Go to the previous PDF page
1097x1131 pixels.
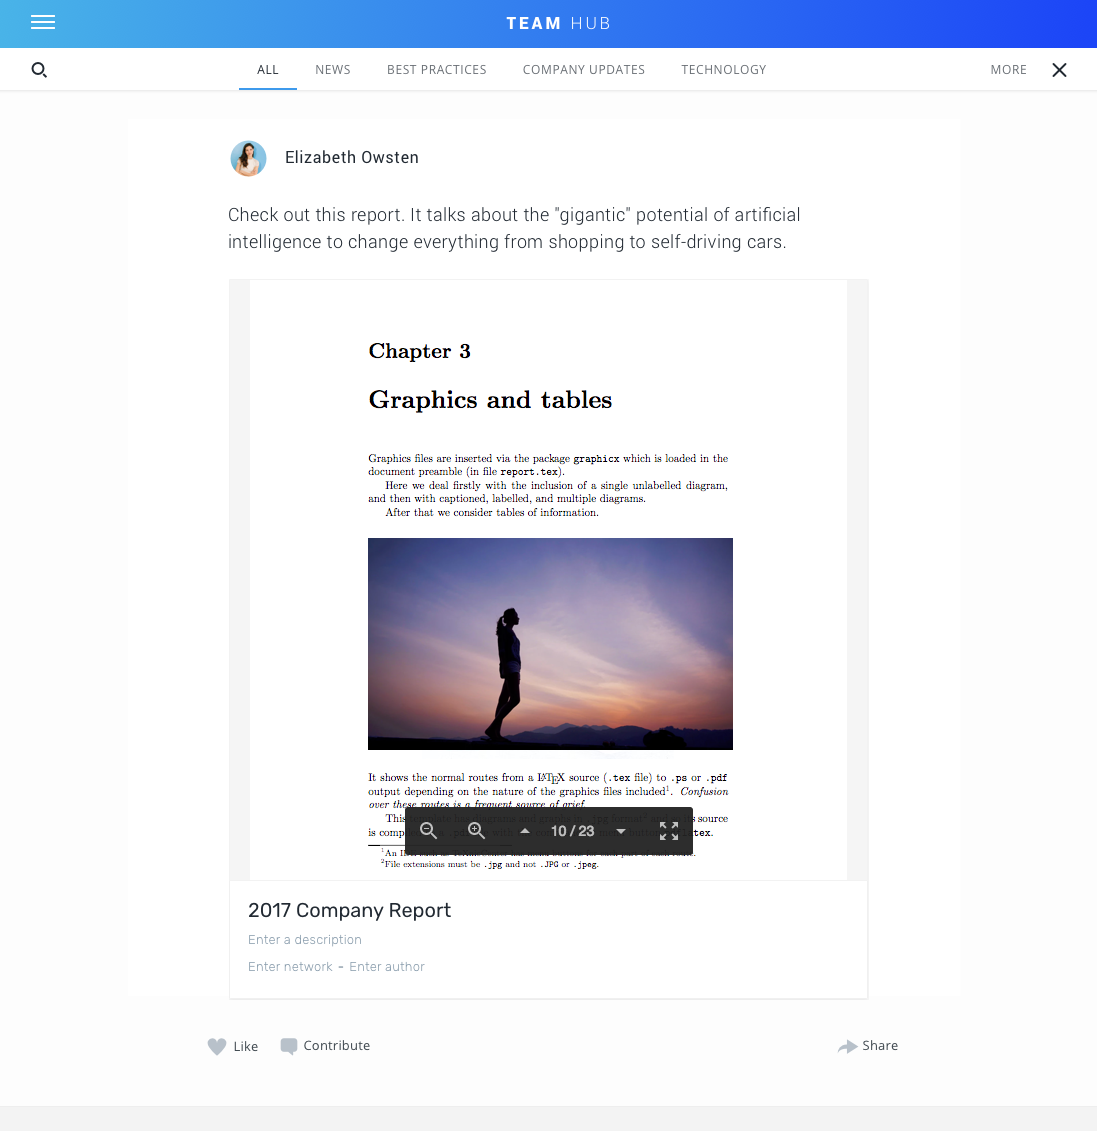(524, 831)
